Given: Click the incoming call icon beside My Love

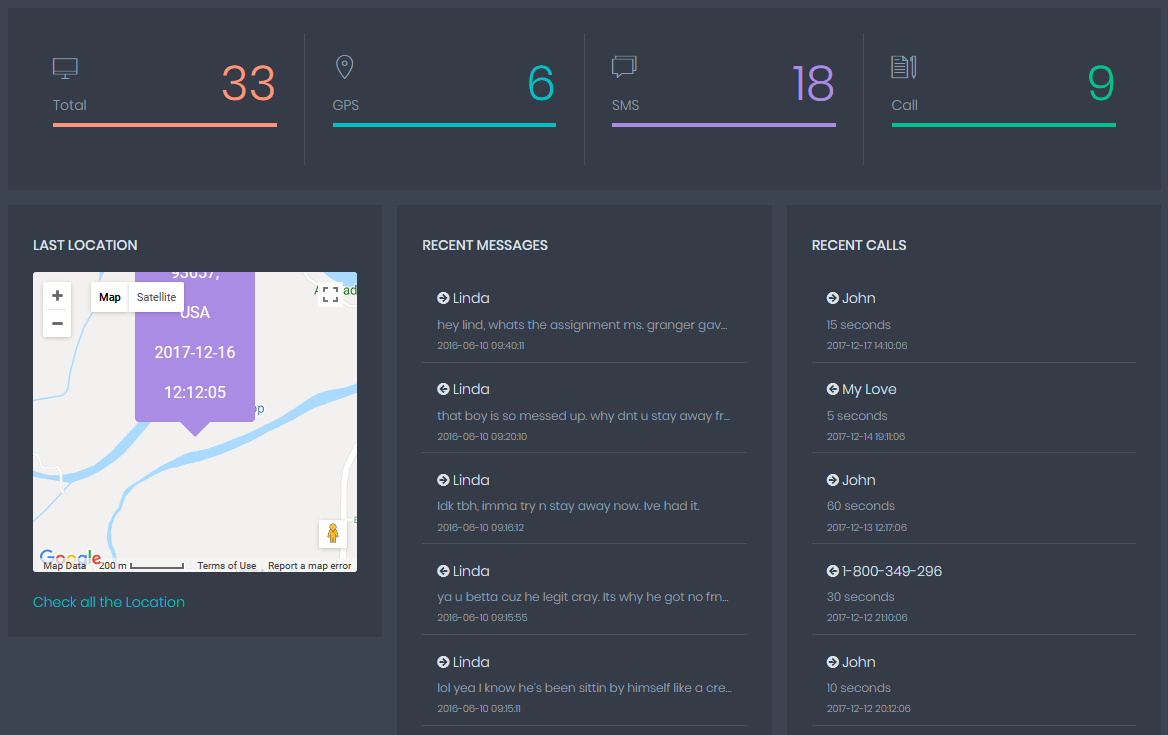Looking at the screenshot, I should [831, 388].
